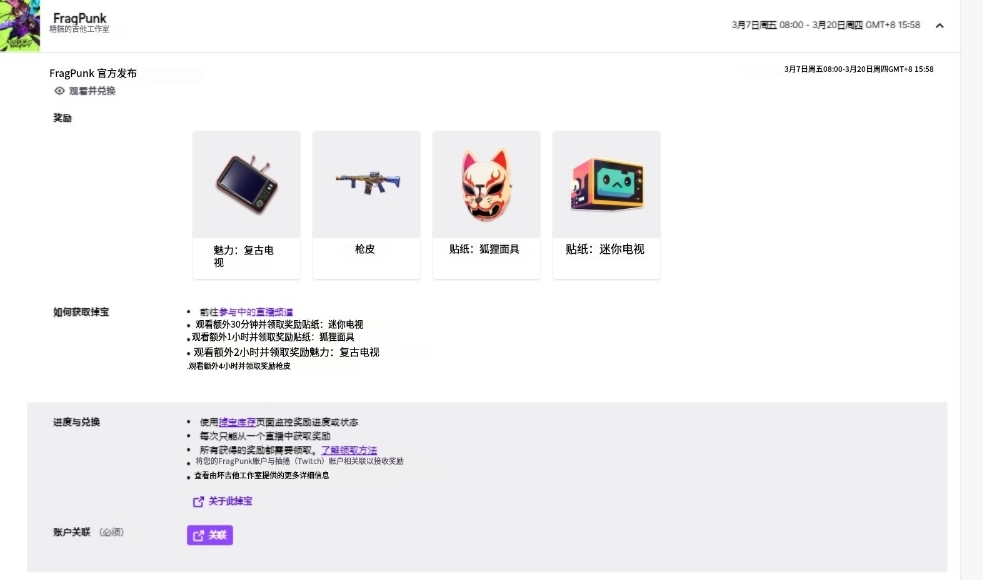983x580 pixels.
Task: Click the 观看额外4小时 reward instruction line
Action: [239, 366]
